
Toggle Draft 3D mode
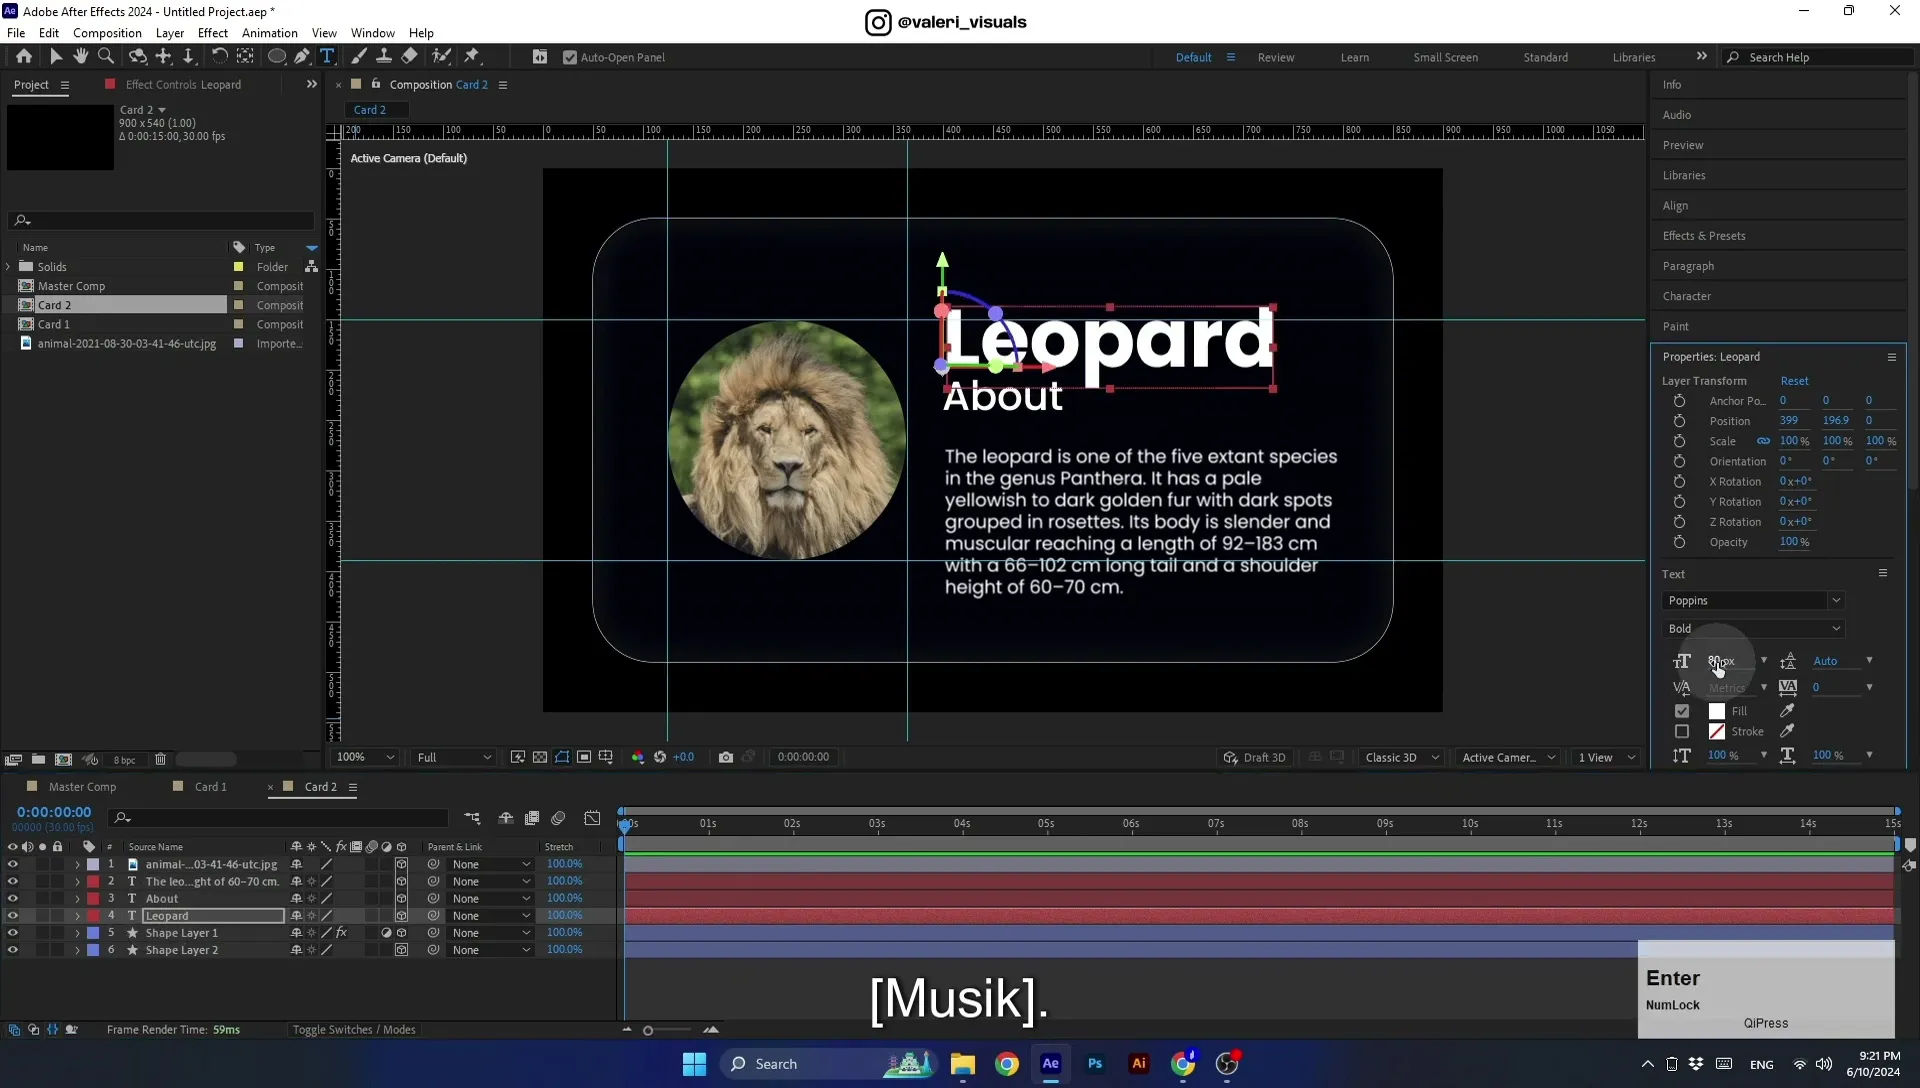[1255, 758]
